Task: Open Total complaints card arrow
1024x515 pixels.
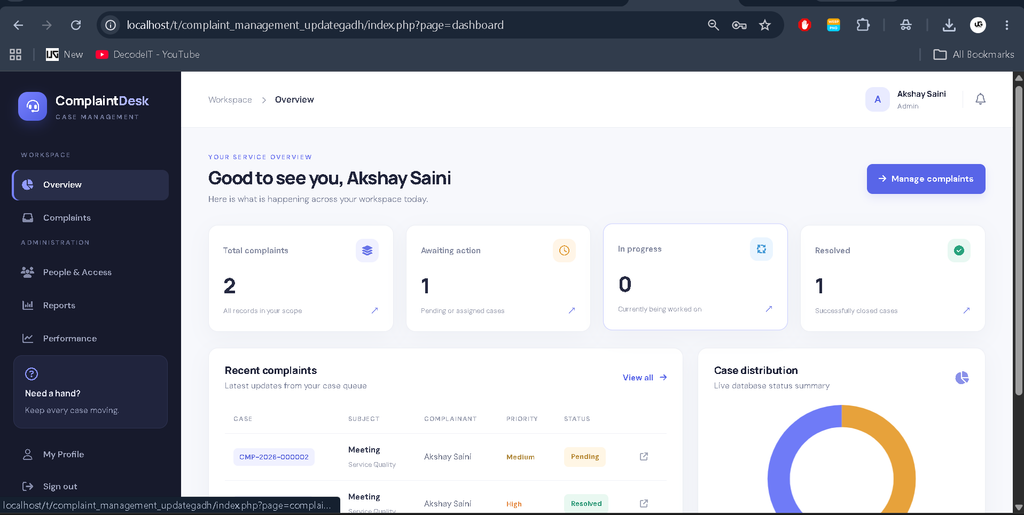Action: pos(375,311)
